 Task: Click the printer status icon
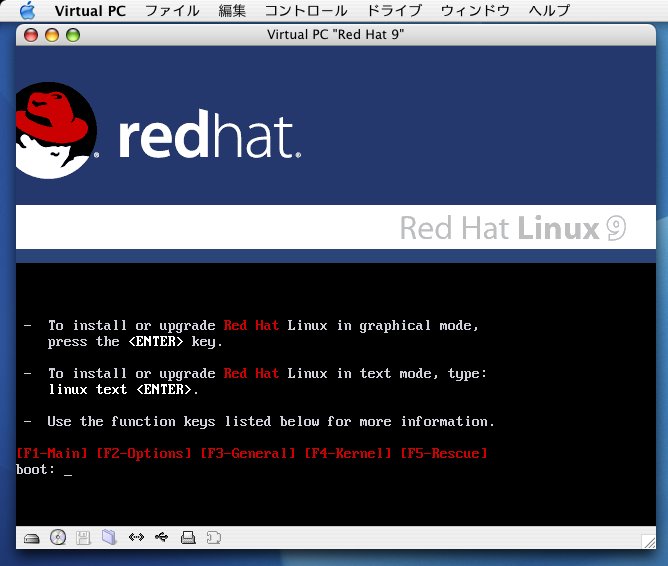pyautogui.click(x=188, y=537)
